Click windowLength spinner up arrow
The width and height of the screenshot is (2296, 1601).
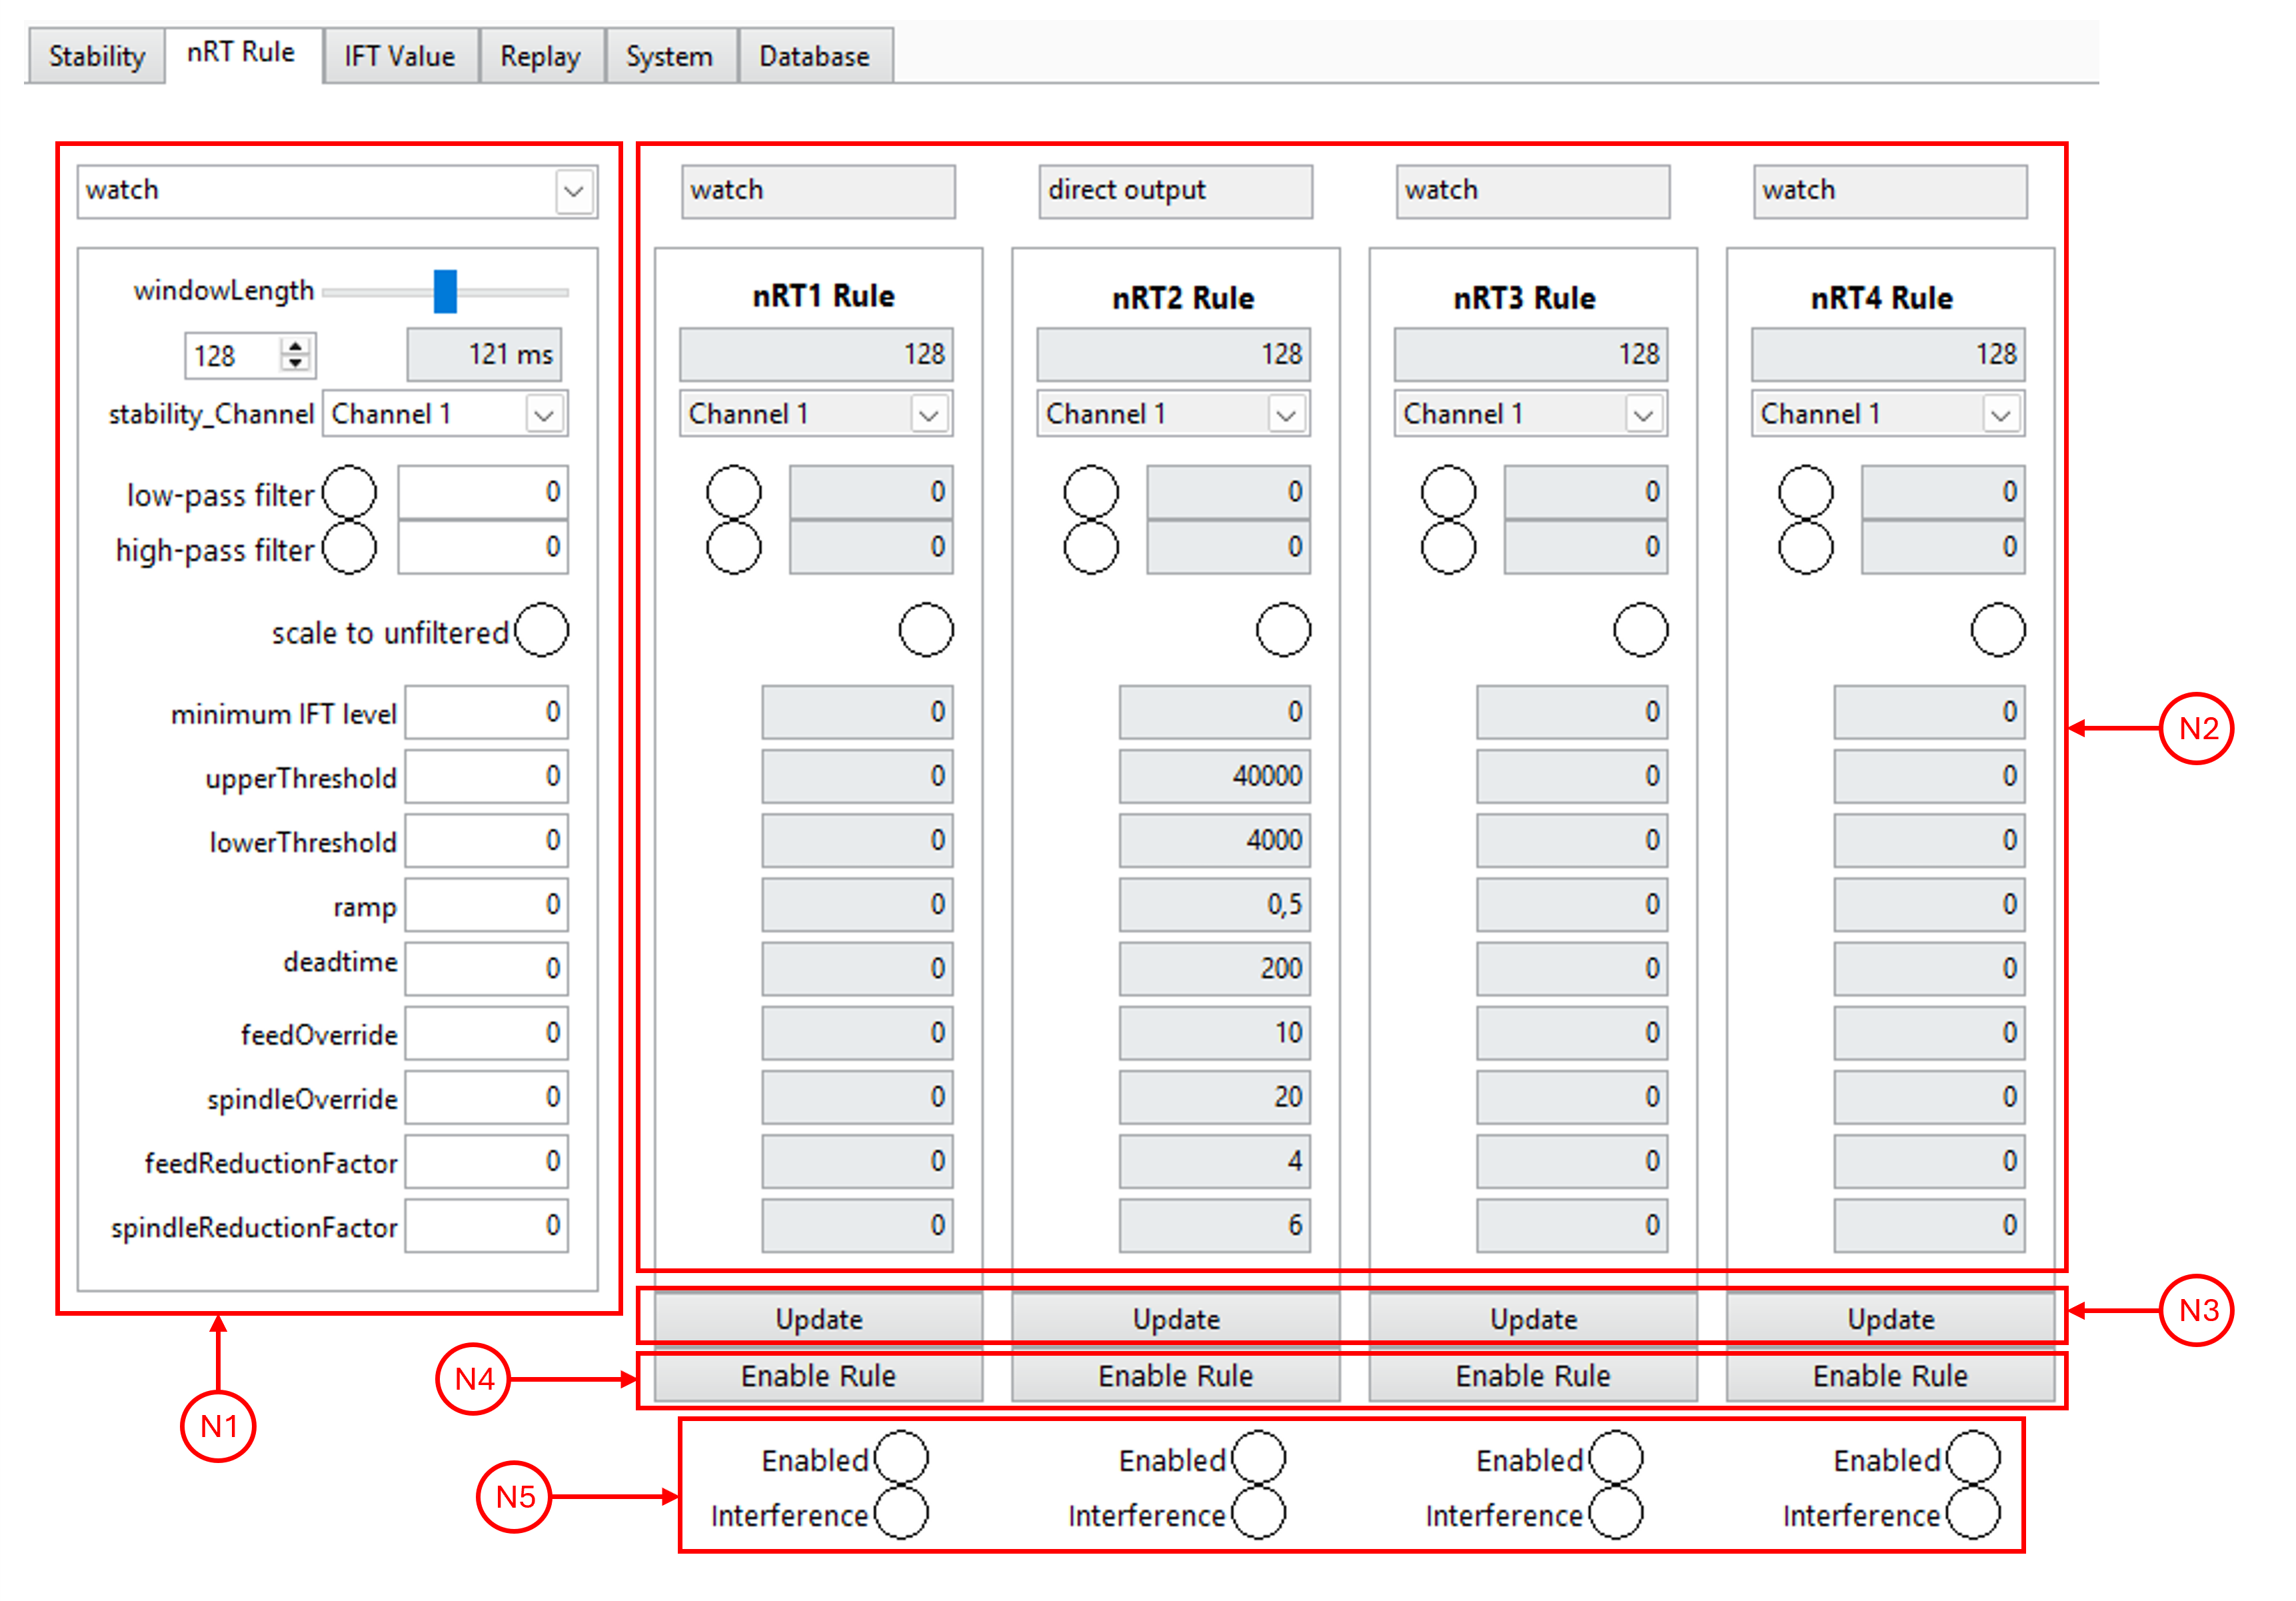[295, 346]
